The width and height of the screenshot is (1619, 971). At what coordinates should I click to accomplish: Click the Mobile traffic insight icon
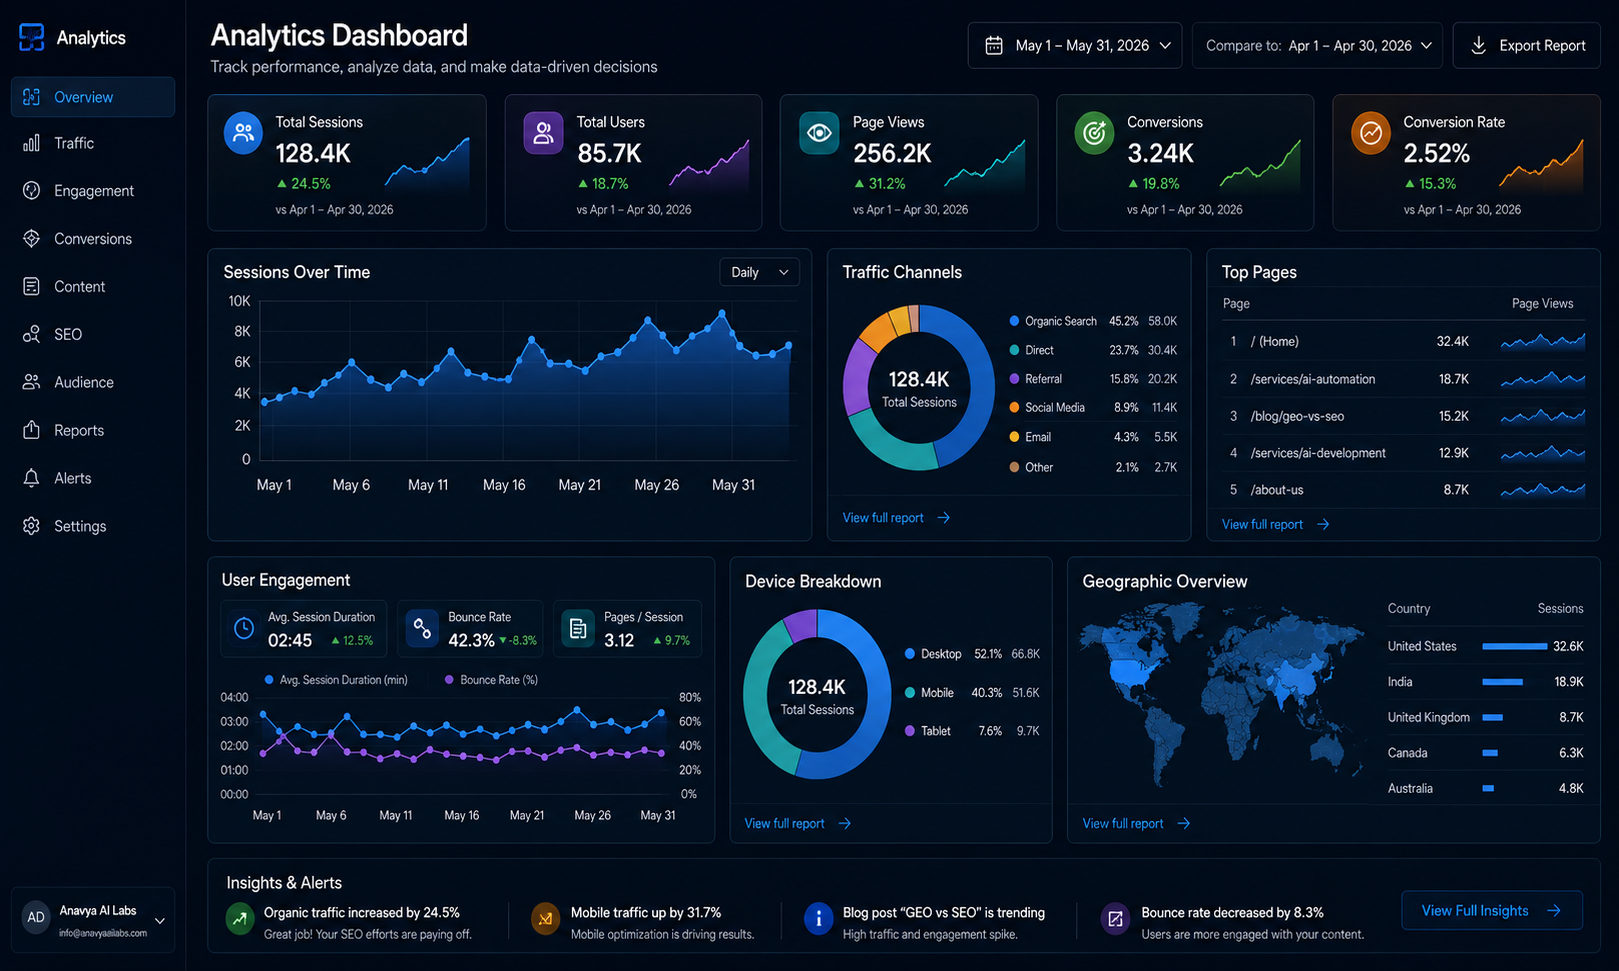tap(545, 918)
